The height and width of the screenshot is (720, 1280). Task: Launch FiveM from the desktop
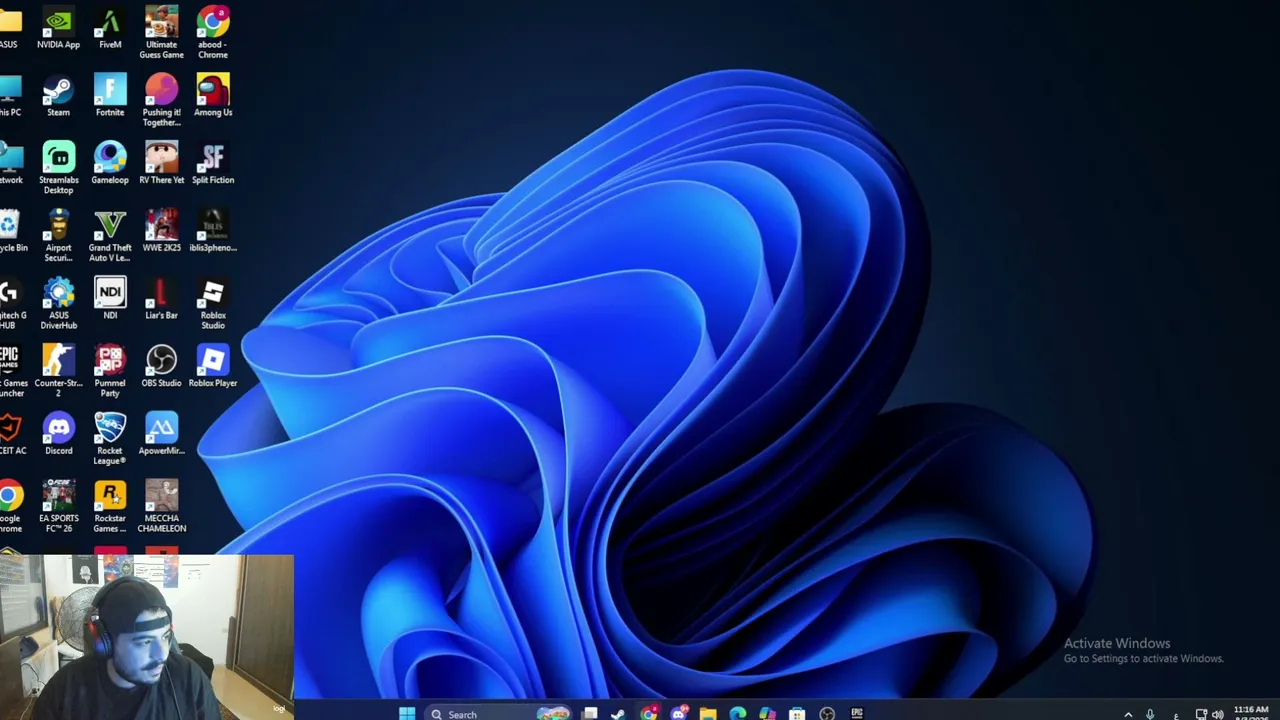[110, 29]
